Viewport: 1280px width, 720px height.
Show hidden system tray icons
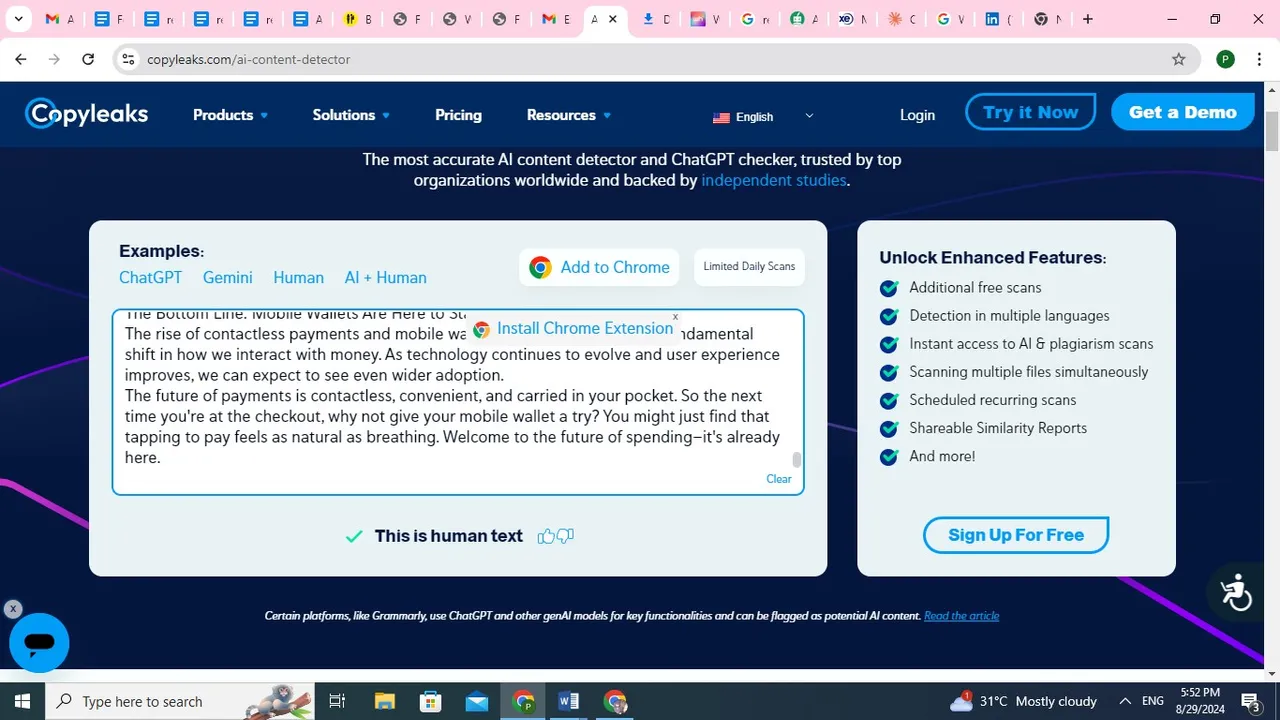click(1125, 701)
